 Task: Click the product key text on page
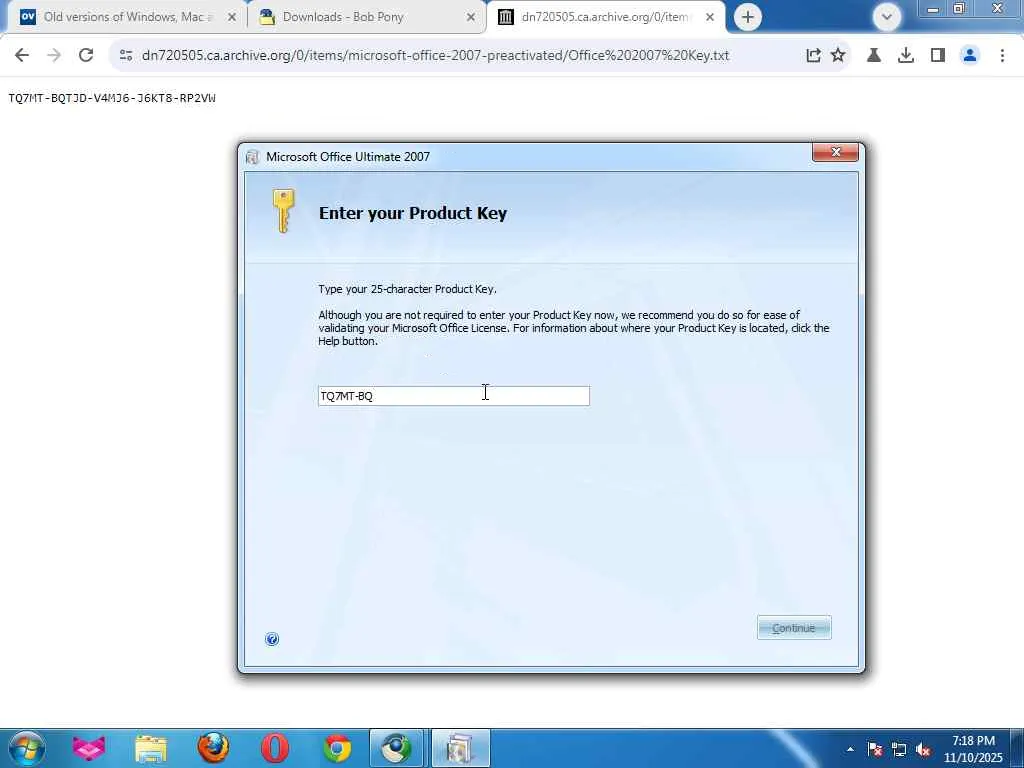[x=112, y=98]
